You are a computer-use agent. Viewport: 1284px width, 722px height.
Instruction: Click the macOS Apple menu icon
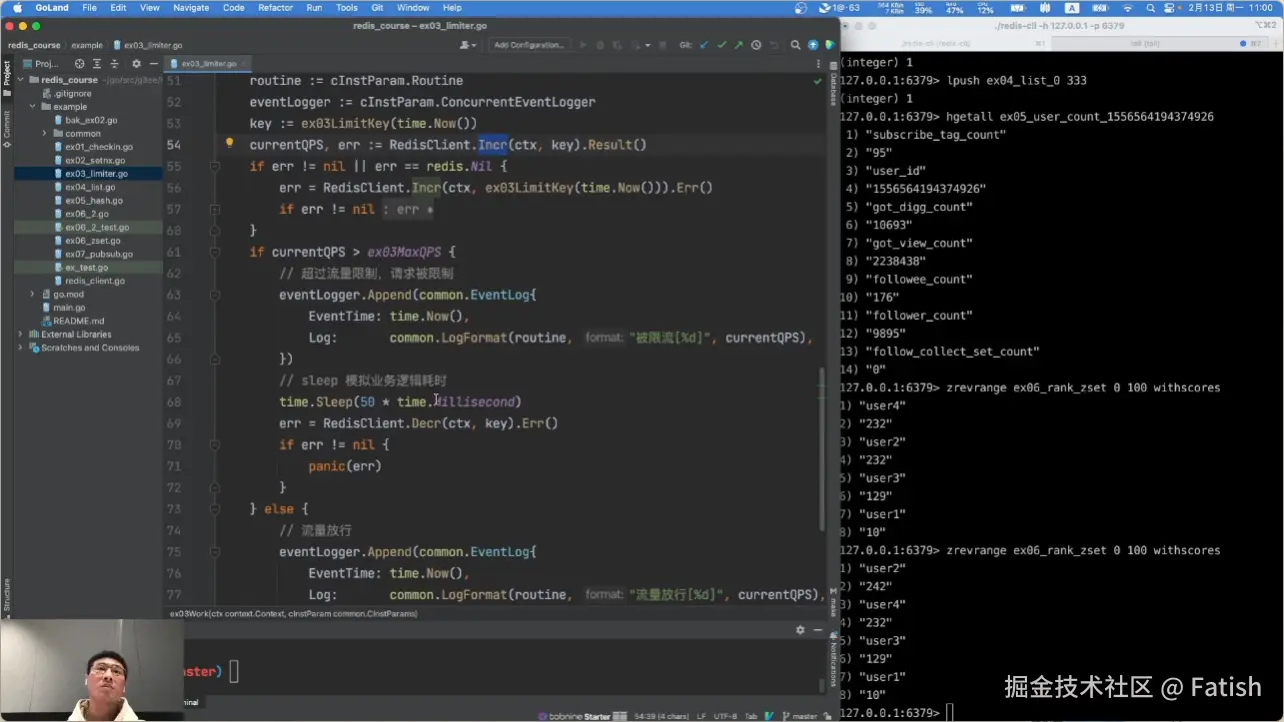17,7
